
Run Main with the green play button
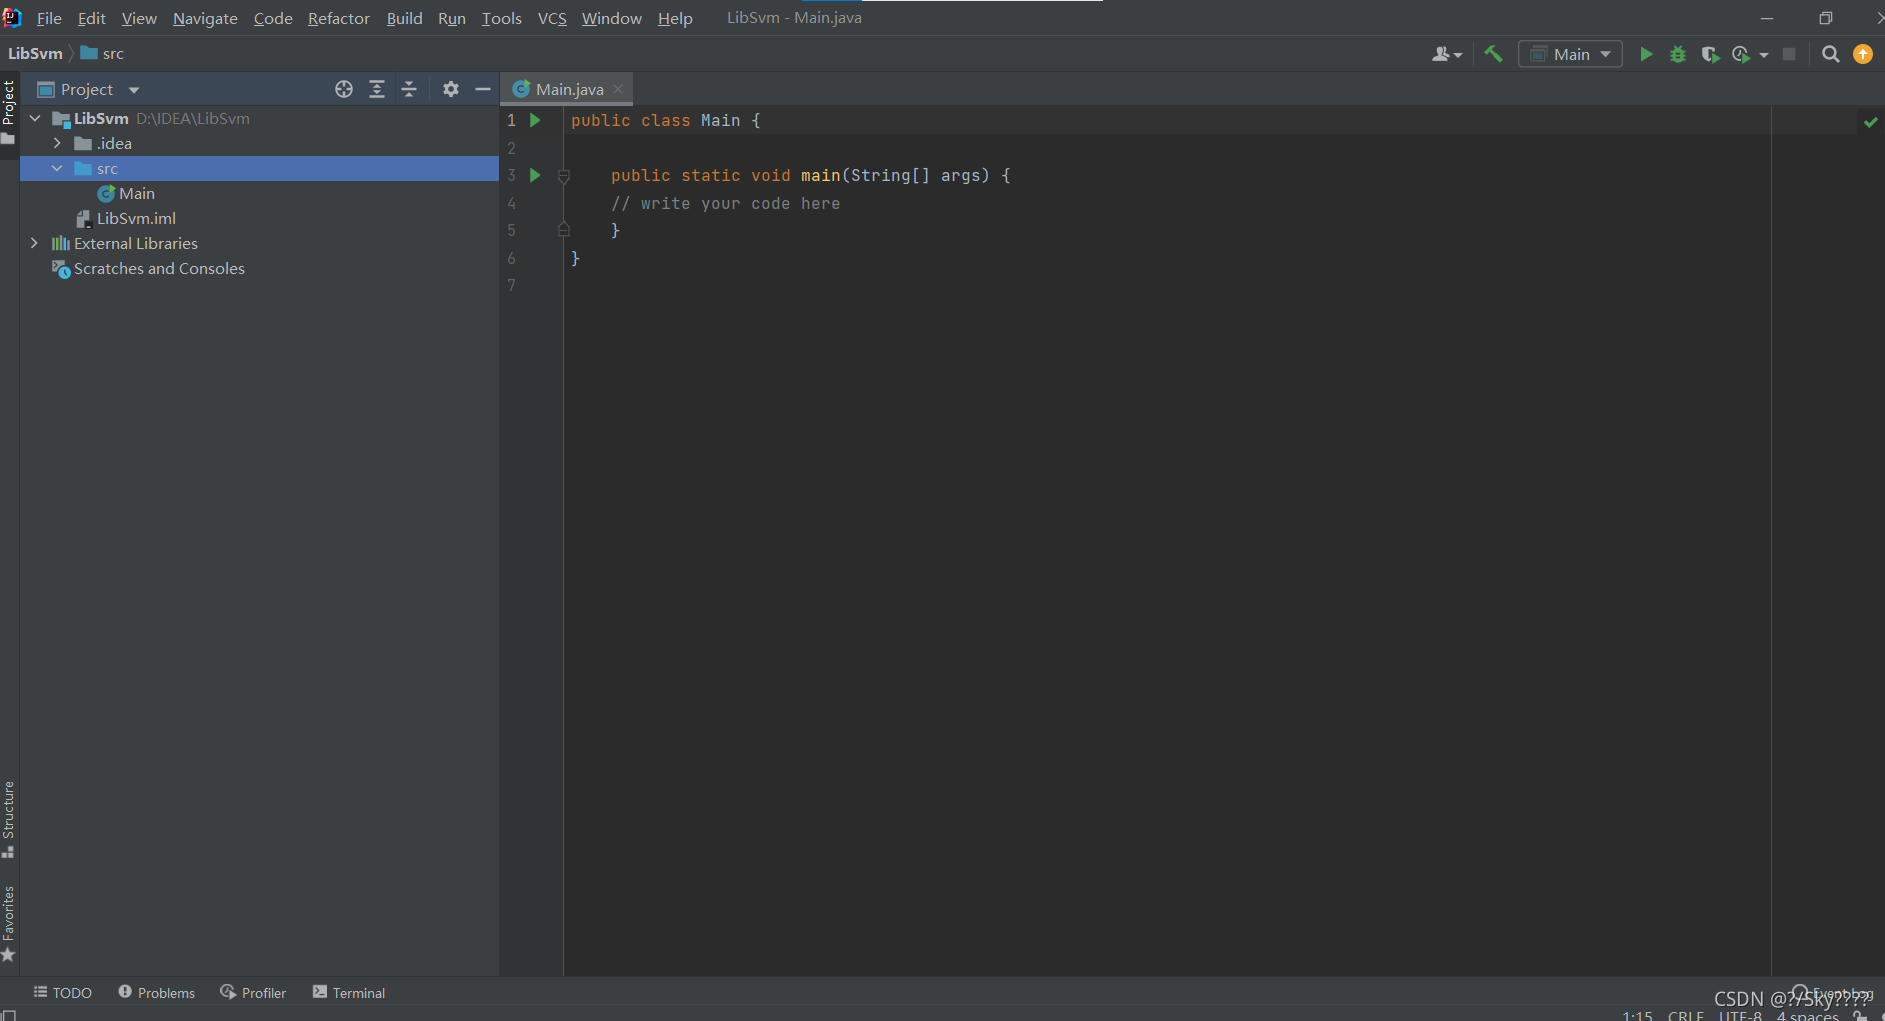pyautogui.click(x=1646, y=54)
